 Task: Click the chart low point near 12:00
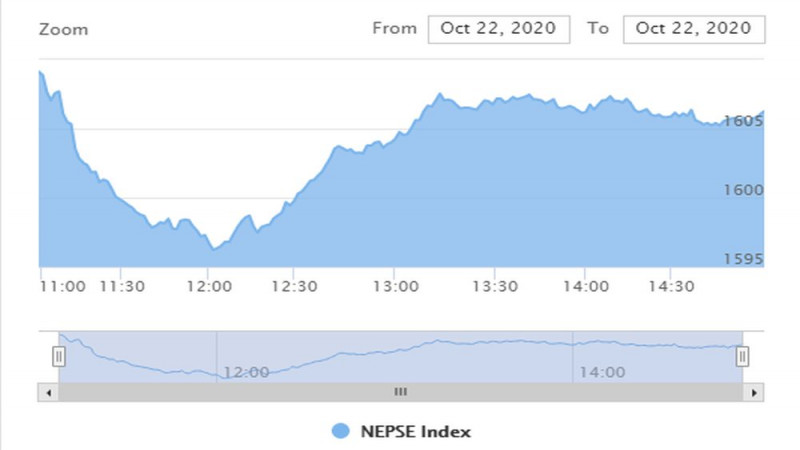coord(214,249)
